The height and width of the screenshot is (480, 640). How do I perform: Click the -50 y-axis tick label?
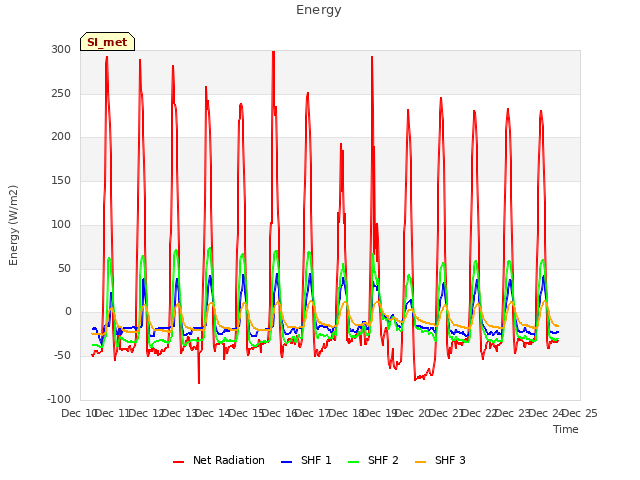click(62, 356)
